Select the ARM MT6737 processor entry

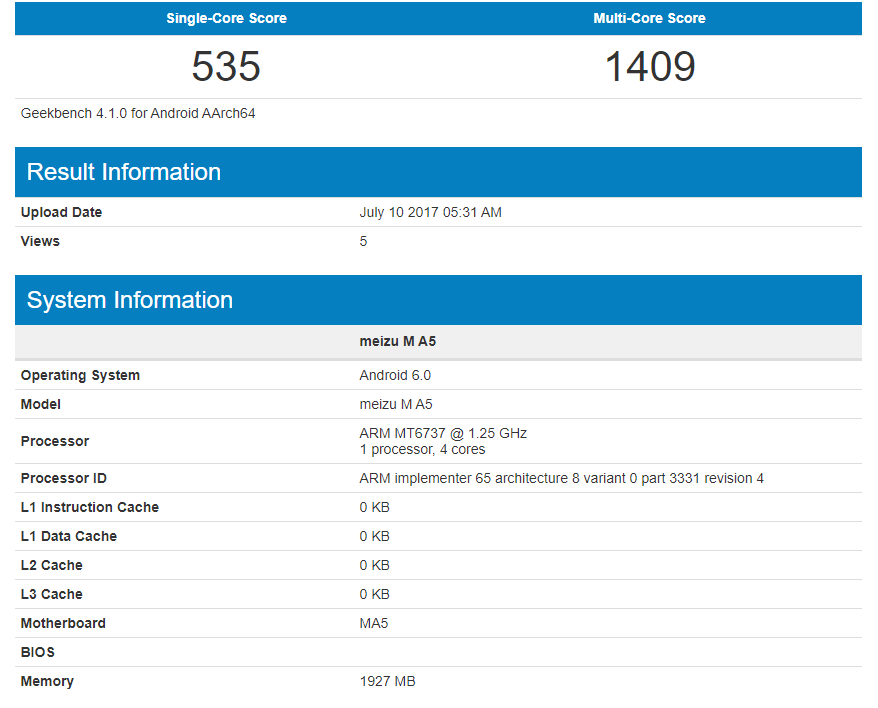(x=444, y=433)
